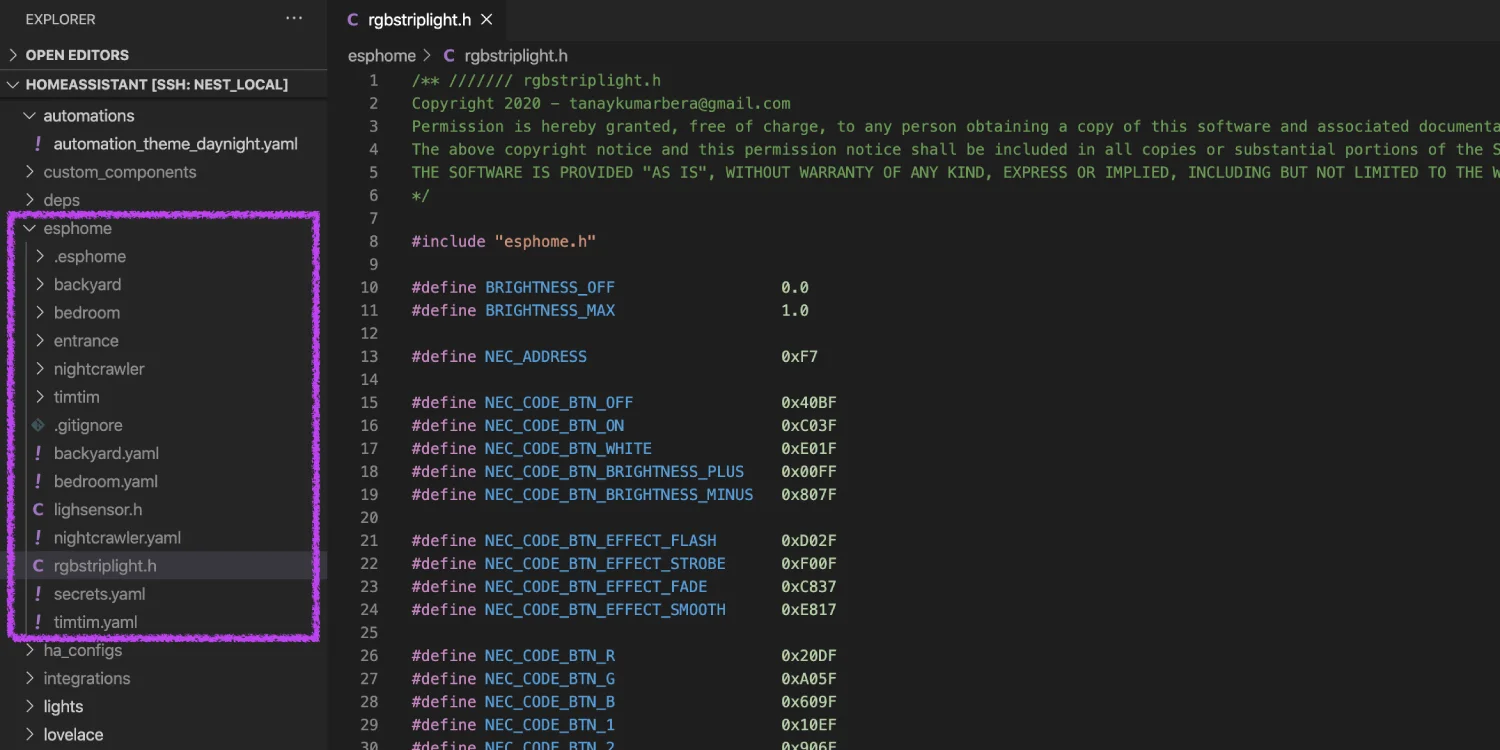Click NEC_CODE_BTN_WHITE macro name
This screenshot has width=1500, height=750.
click(x=568, y=448)
